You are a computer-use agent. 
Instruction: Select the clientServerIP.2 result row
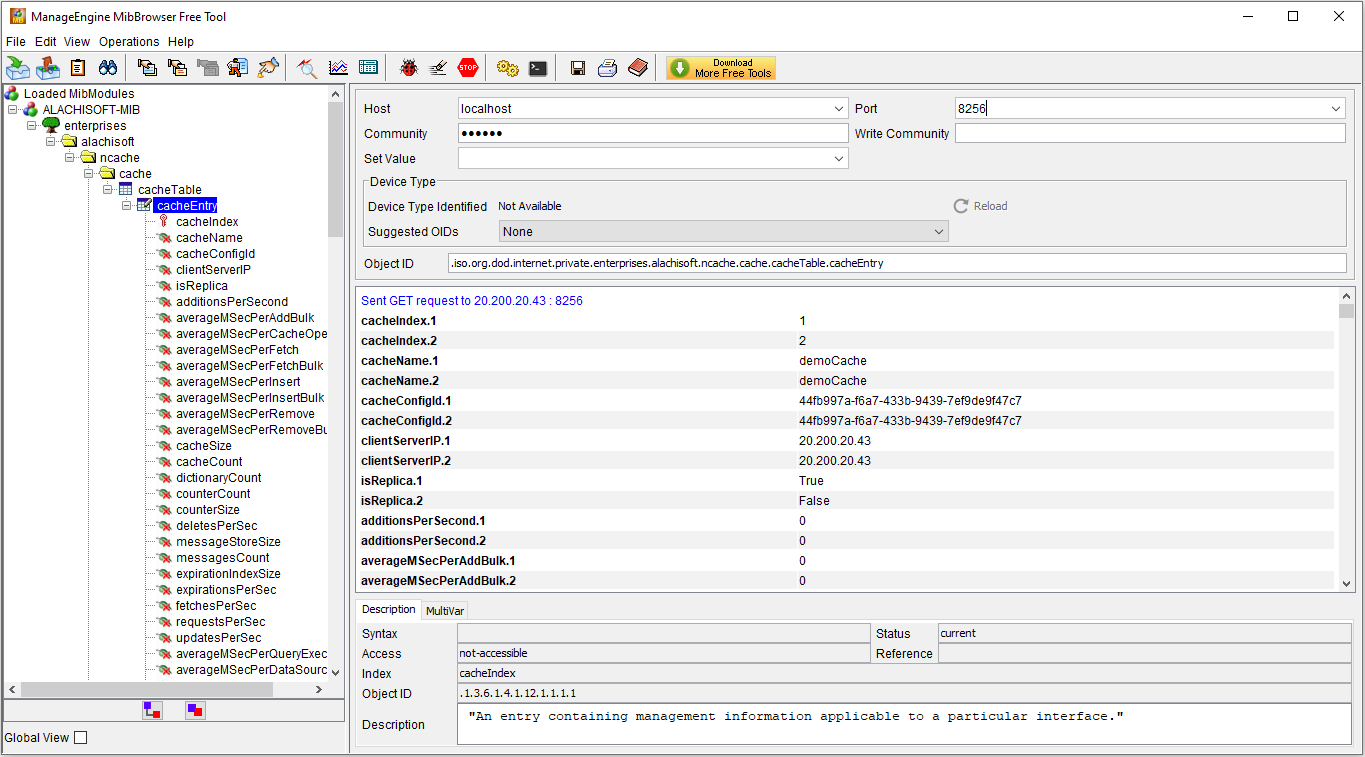[846, 461]
